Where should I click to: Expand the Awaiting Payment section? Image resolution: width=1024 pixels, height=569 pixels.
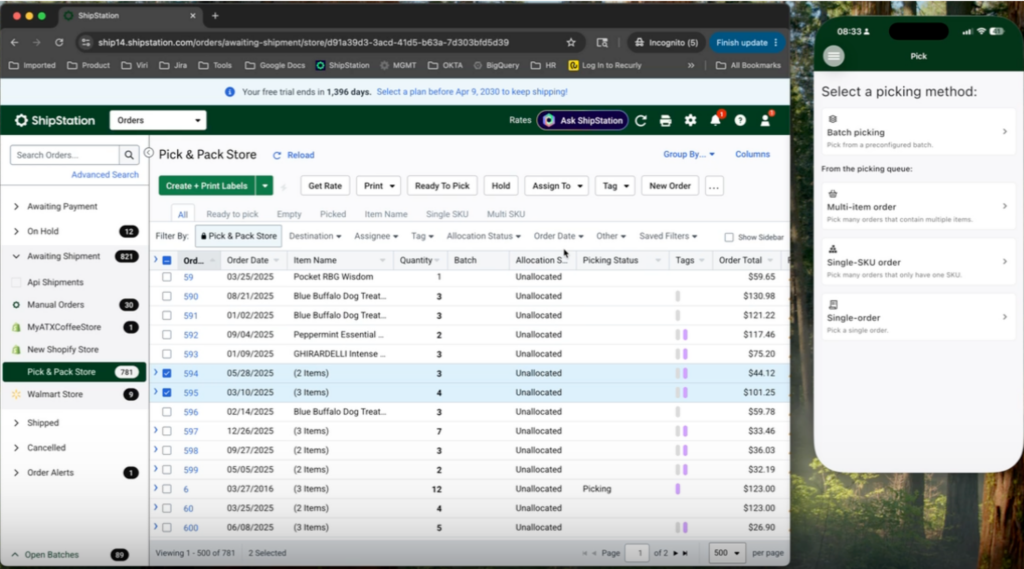(x=16, y=206)
